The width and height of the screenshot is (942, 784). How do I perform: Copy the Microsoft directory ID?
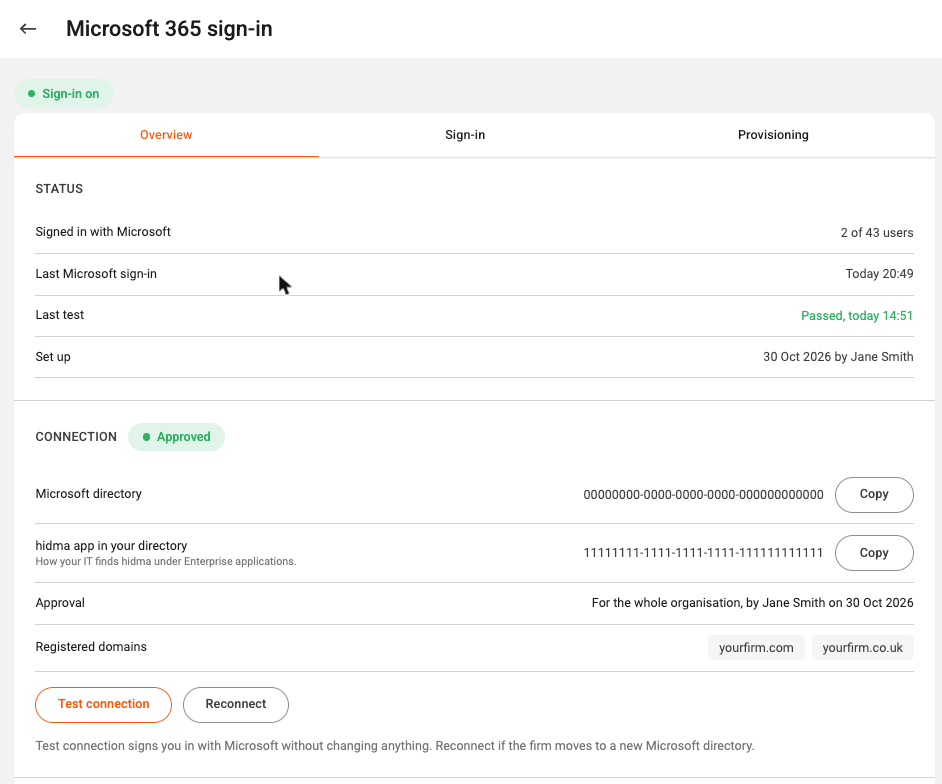click(874, 494)
